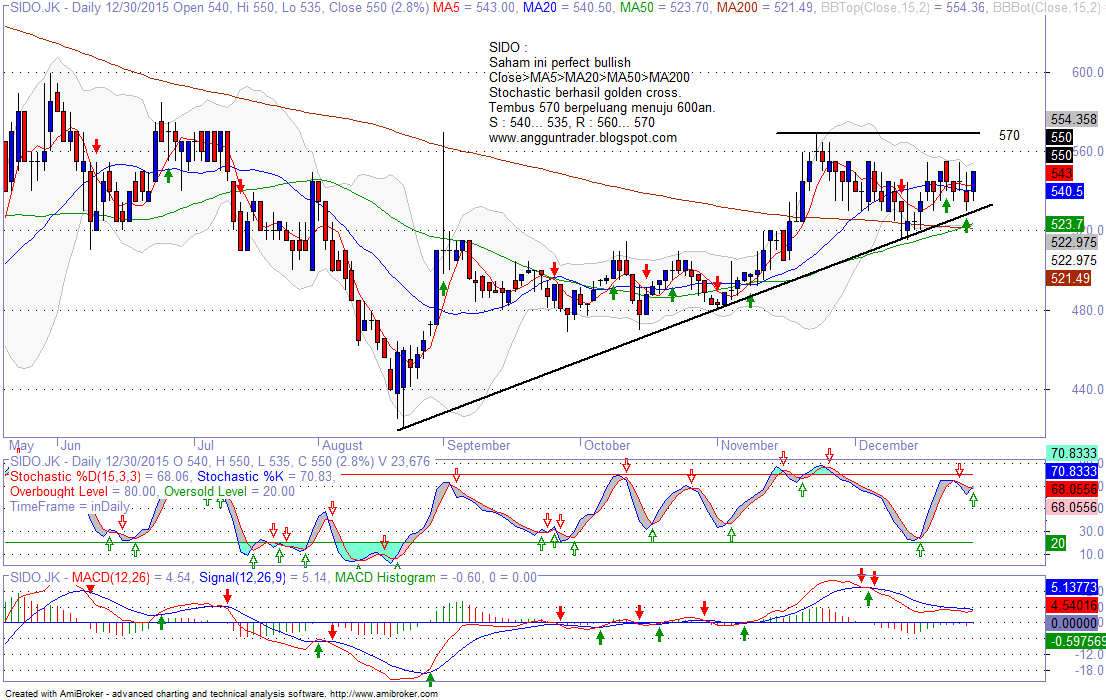Click the "BBBot(Close,15,2)" legend text
1106x700 pixels.
point(1046,8)
